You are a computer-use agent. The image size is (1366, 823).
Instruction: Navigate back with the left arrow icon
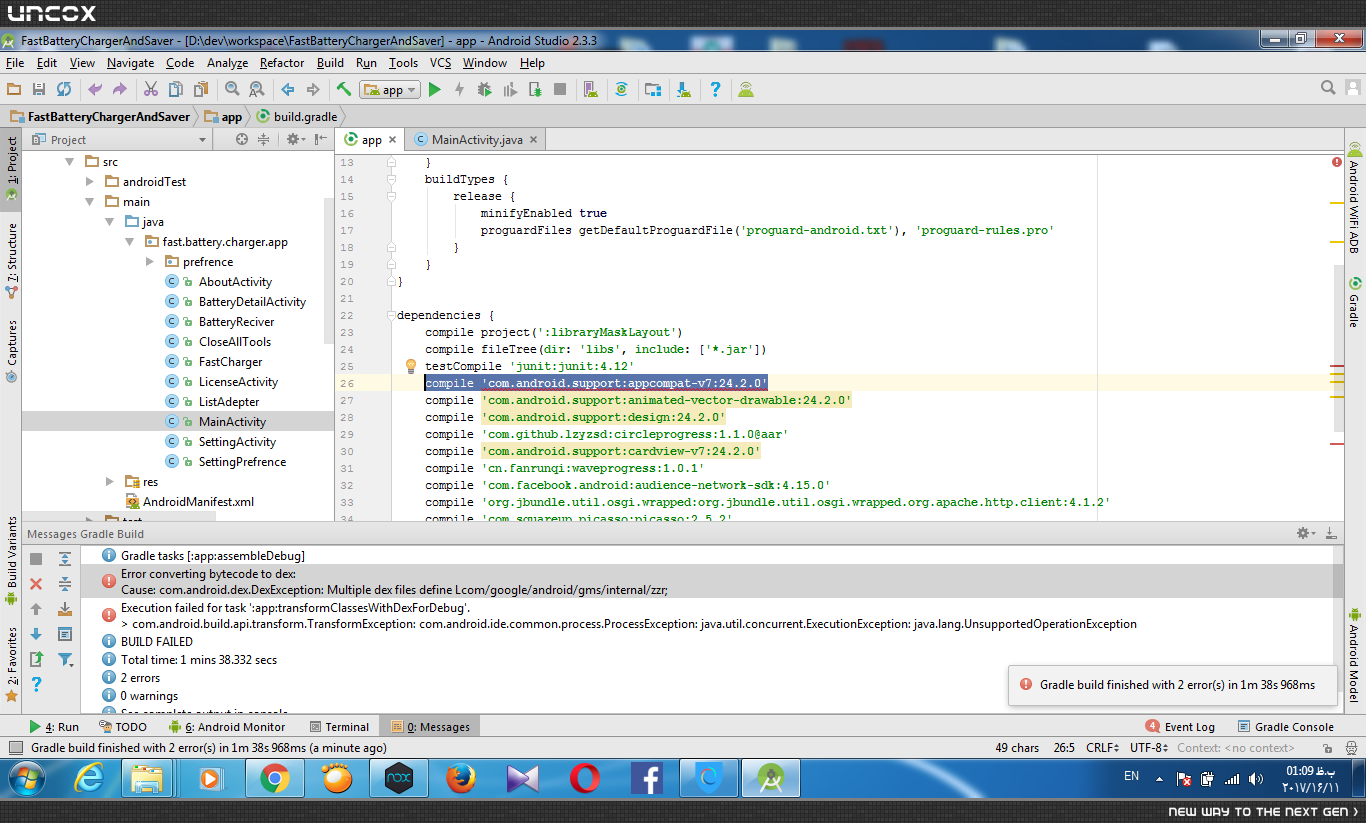click(x=288, y=90)
